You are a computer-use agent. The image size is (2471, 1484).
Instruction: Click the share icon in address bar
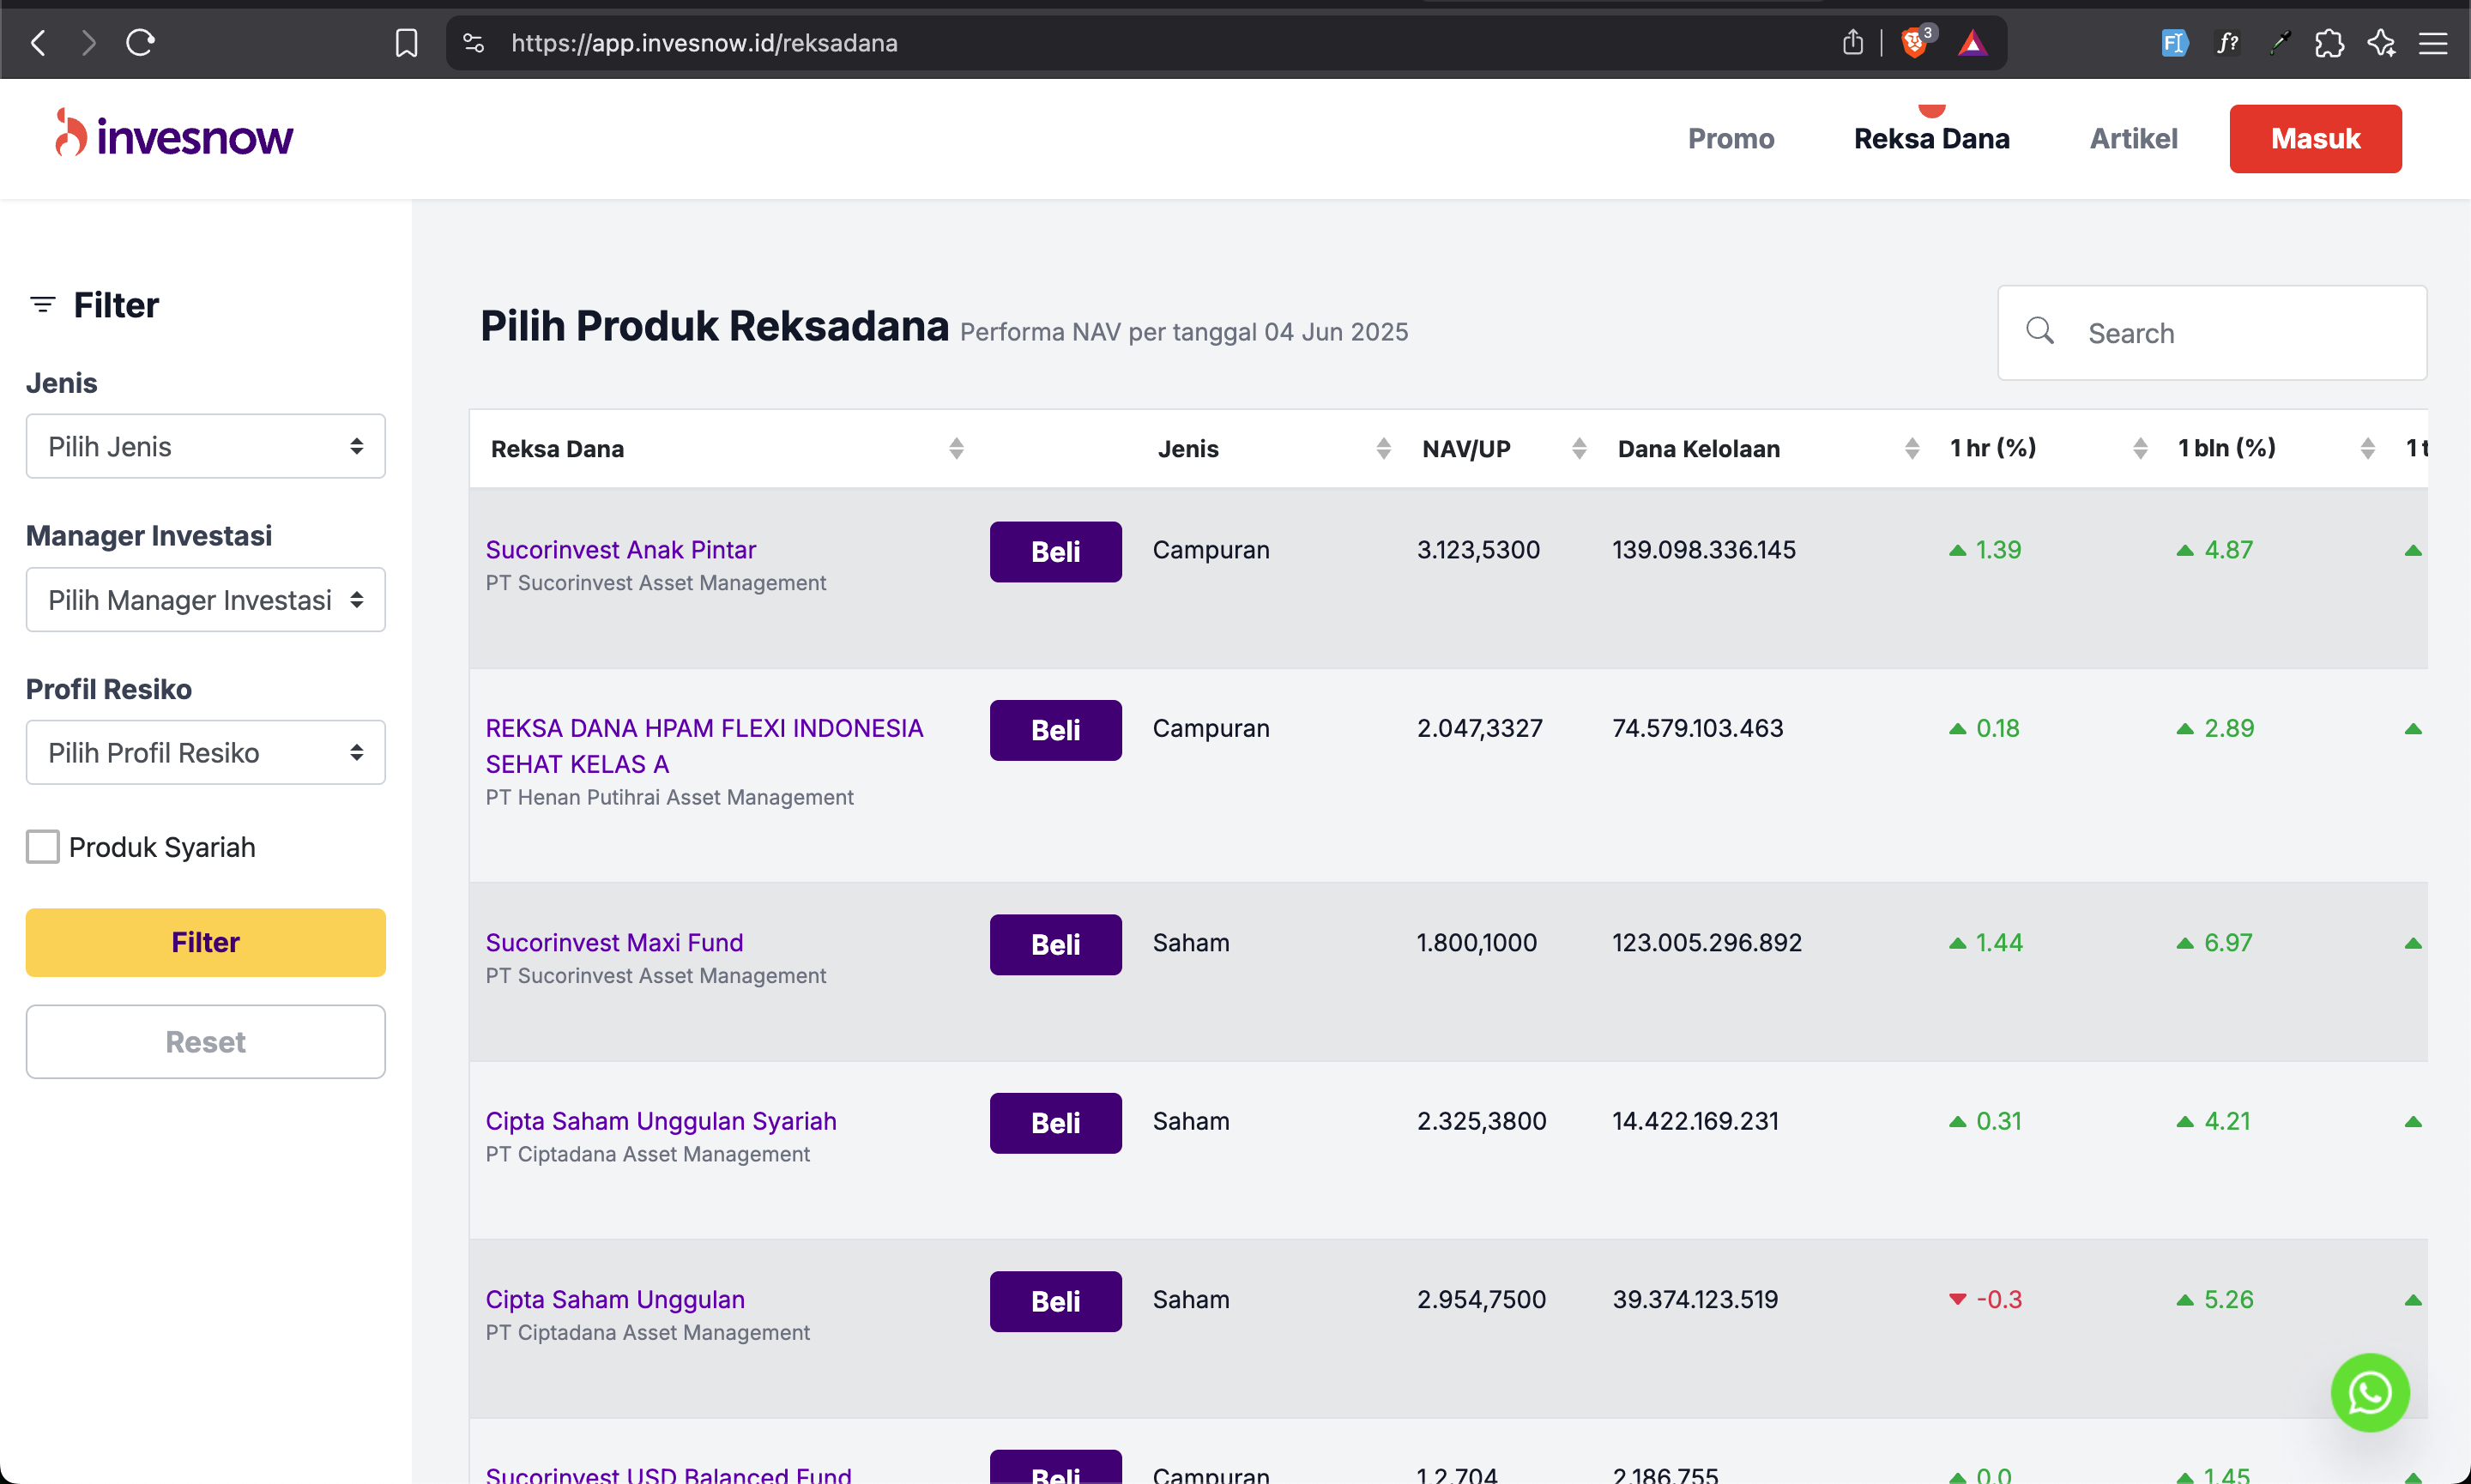click(x=1852, y=43)
